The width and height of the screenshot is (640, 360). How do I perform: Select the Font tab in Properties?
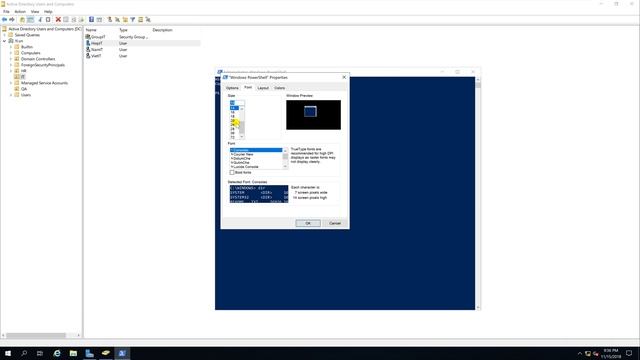tap(248, 87)
